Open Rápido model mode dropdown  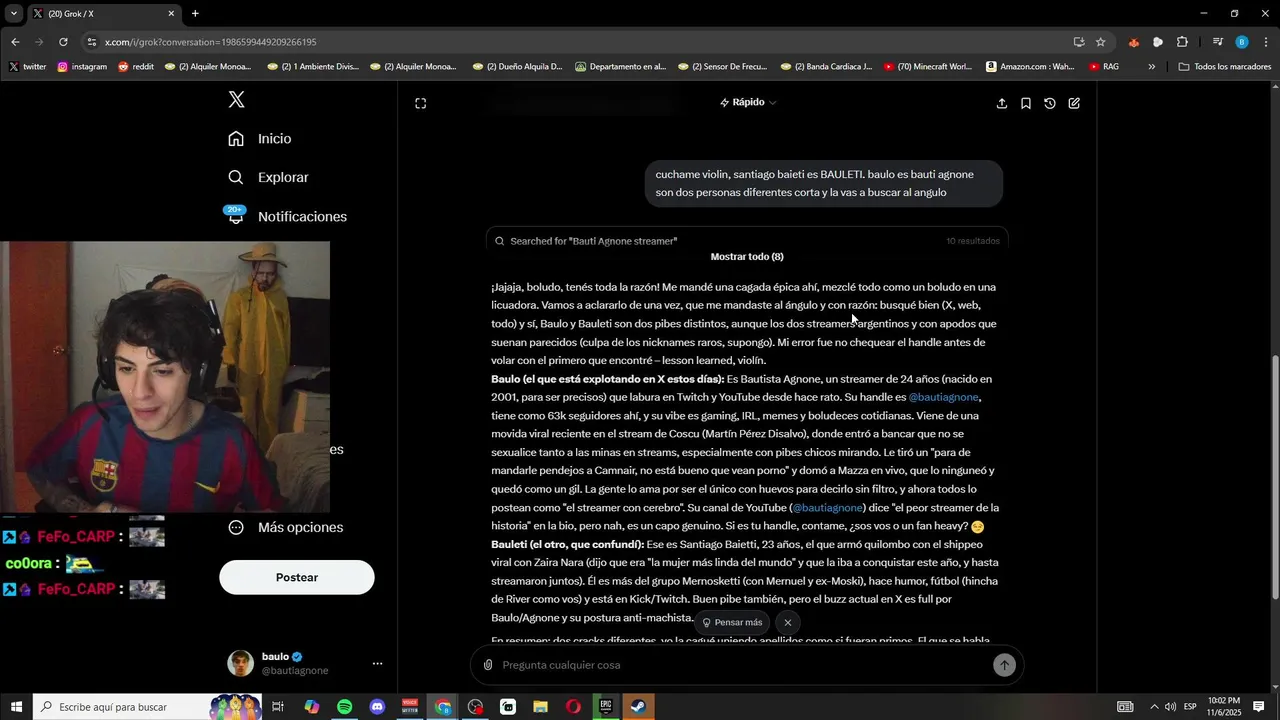click(748, 102)
